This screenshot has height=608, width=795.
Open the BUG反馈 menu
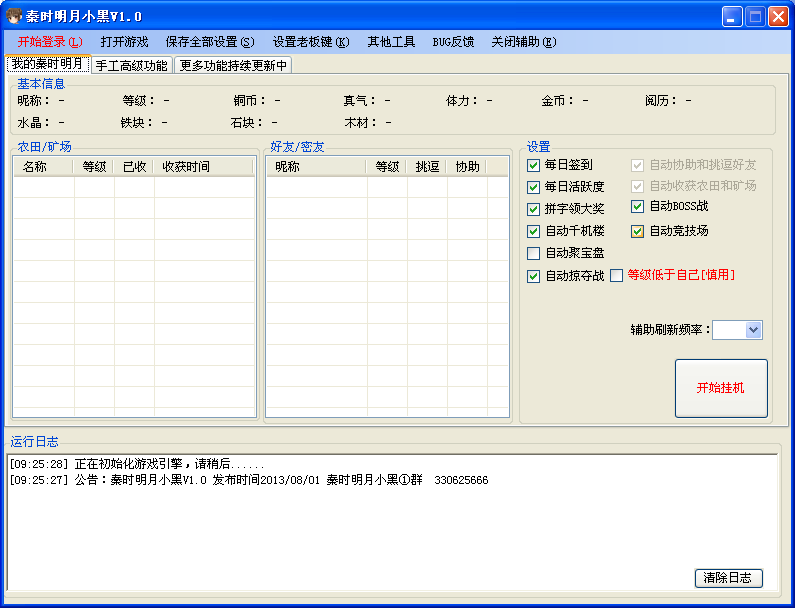[453, 42]
